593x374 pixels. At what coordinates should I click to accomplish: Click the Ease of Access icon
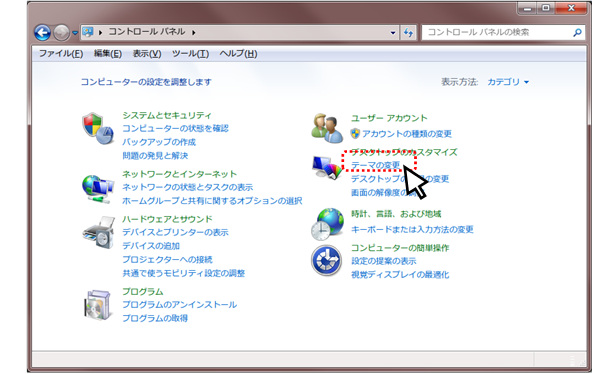(x=327, y=261)
